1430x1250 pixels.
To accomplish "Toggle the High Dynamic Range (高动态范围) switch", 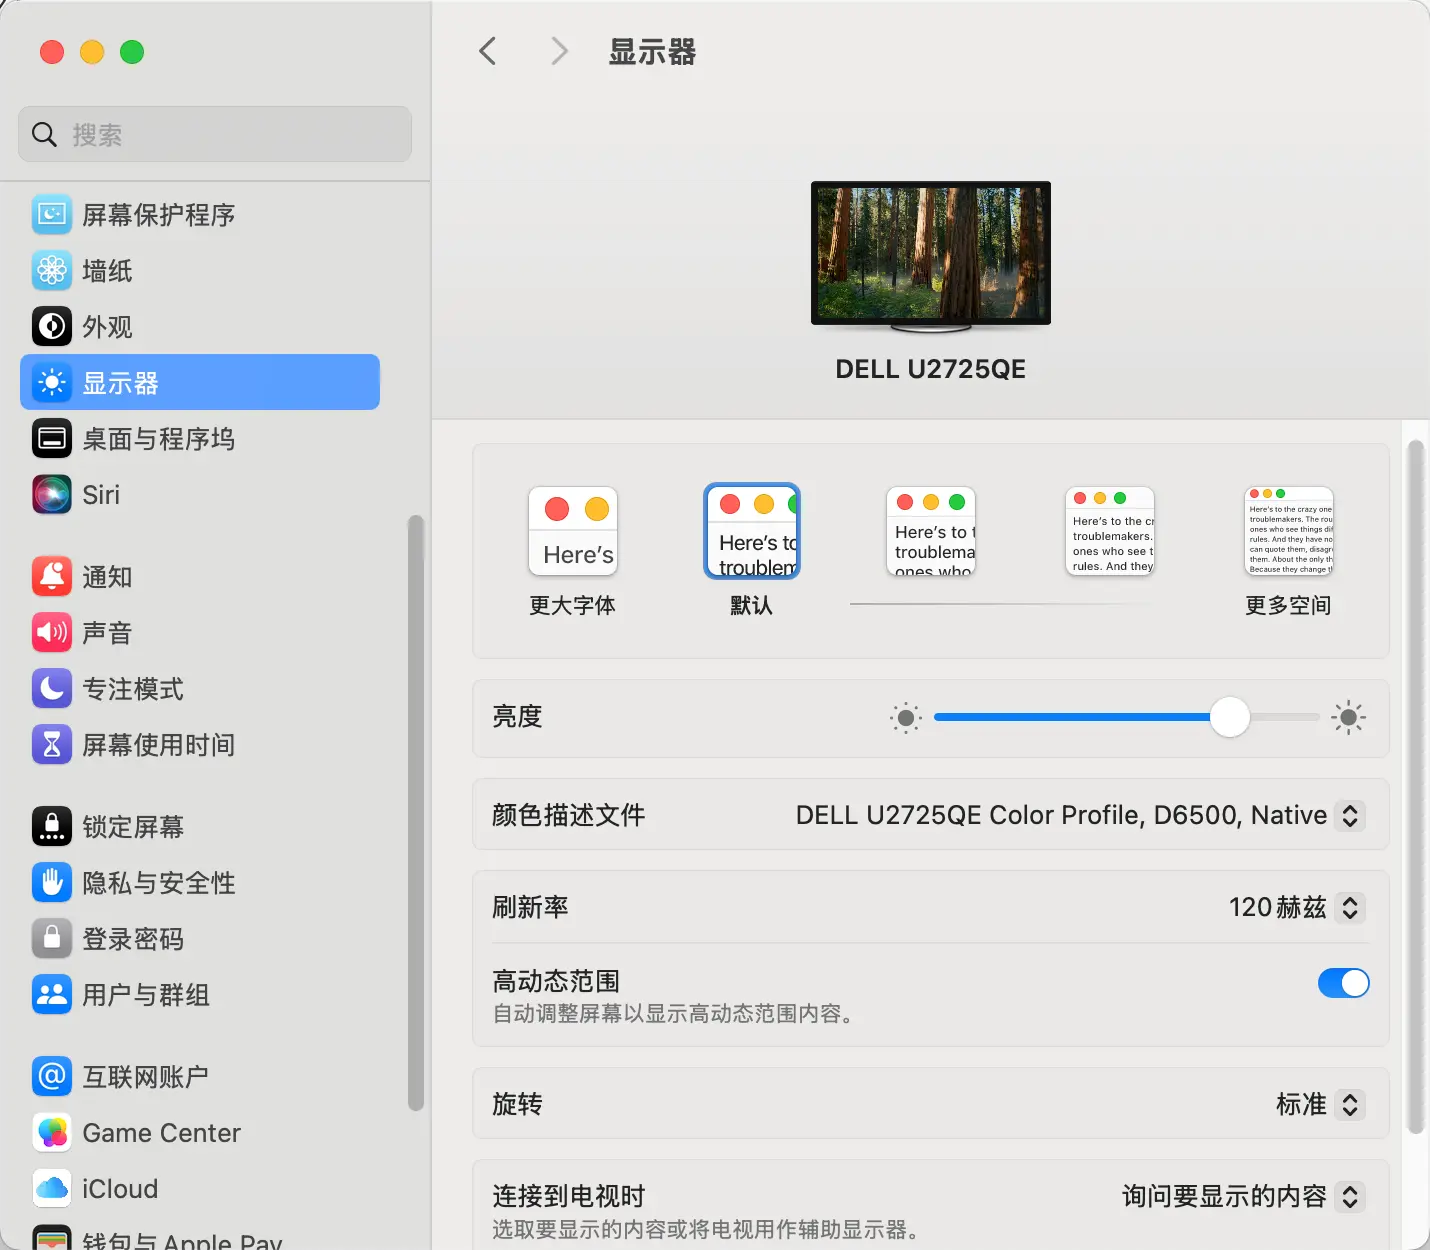I will point(1343,983).
